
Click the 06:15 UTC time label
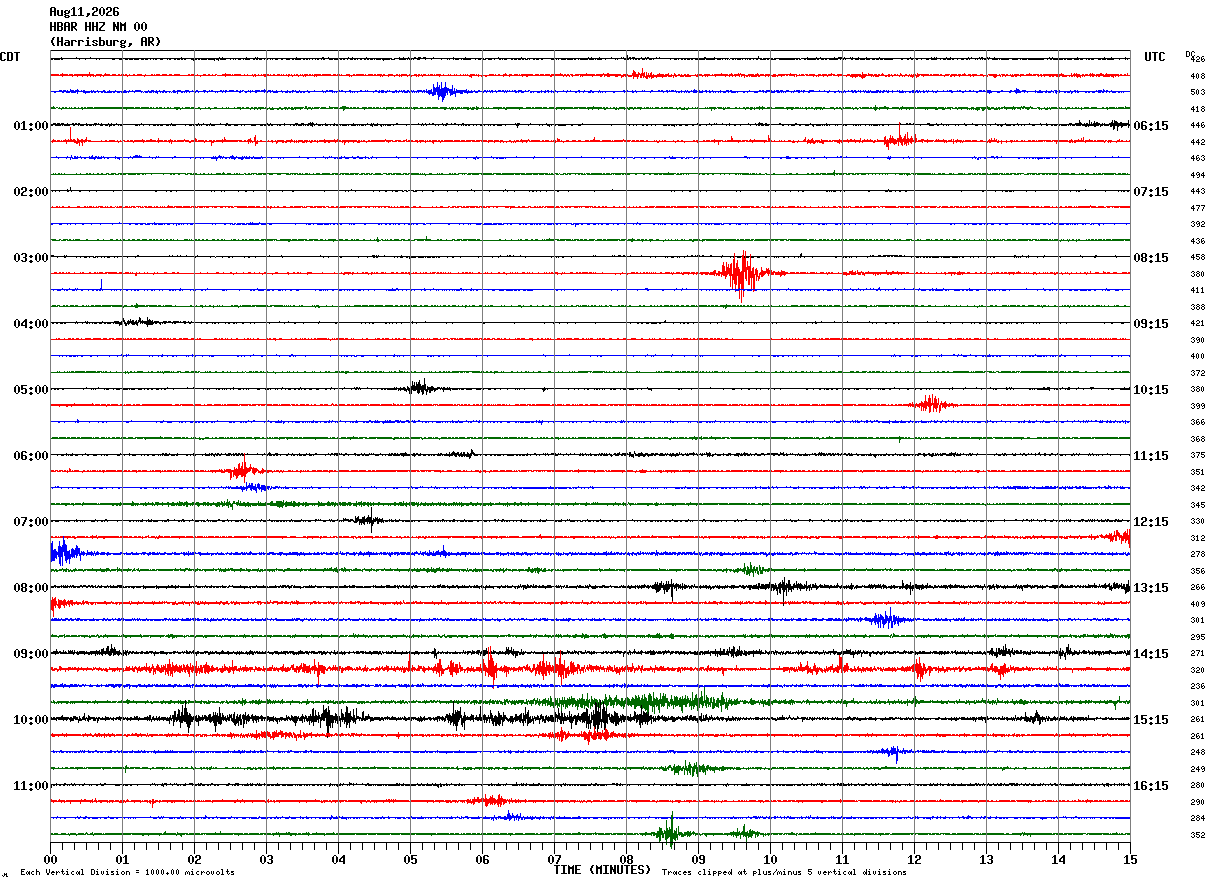[1152, 126]
